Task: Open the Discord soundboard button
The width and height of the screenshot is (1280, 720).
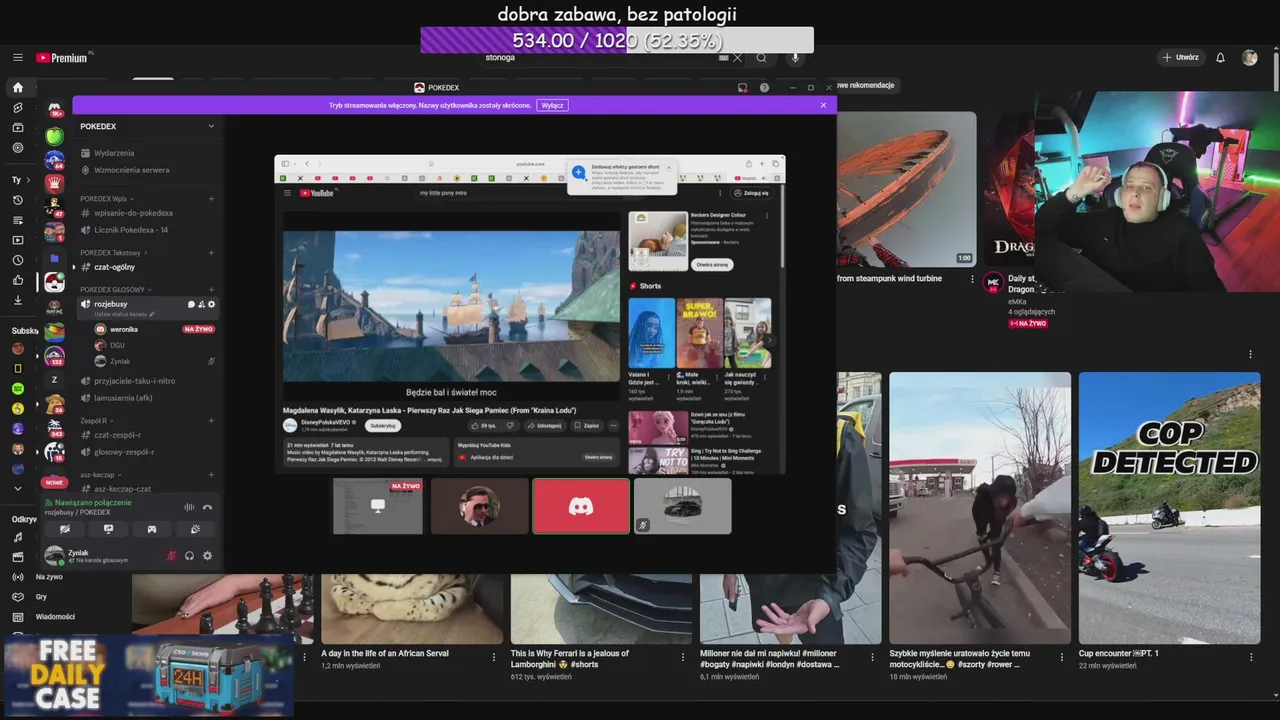Action: (195, 529)
